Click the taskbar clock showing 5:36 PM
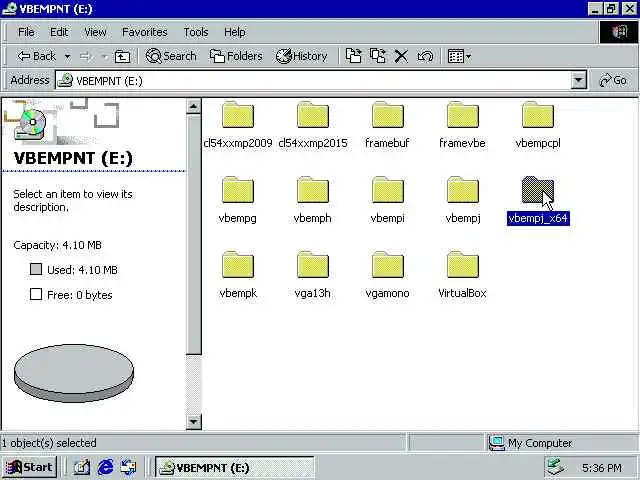This screenshot has height=480, width=640. pyautogui.click(x=602, y=468)
